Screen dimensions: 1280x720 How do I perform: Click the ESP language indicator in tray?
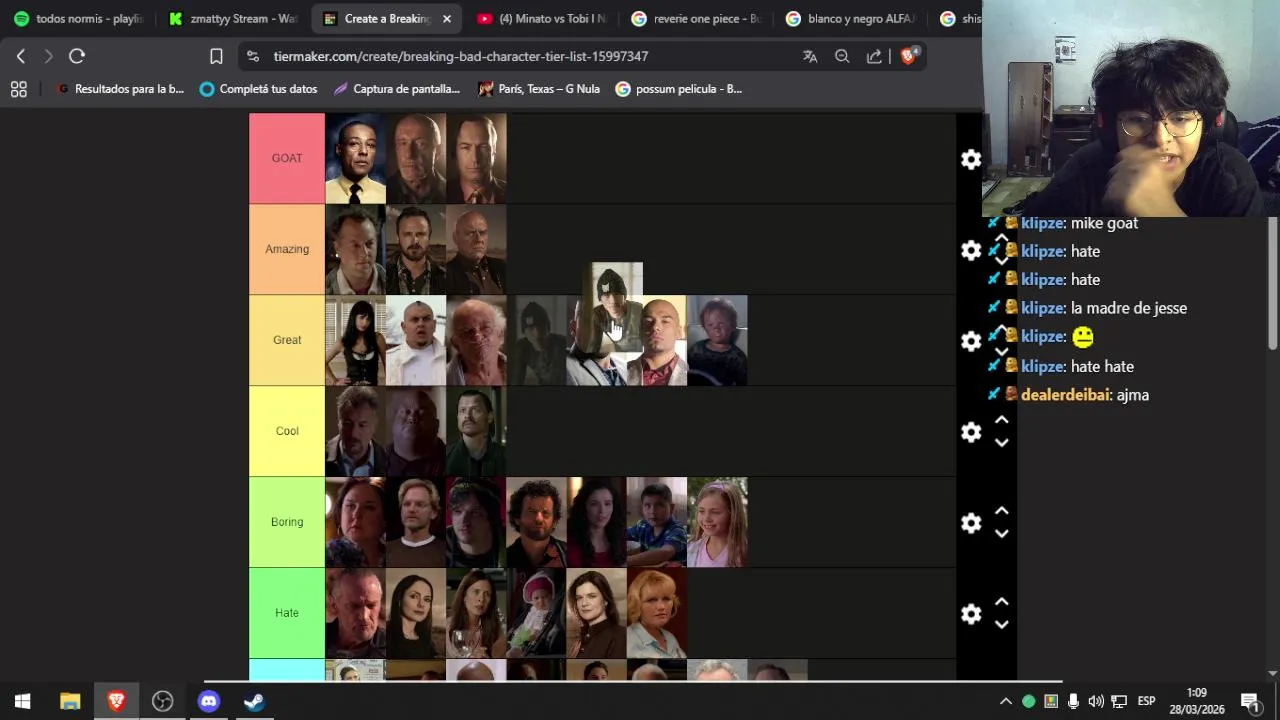click(1146, 701)
